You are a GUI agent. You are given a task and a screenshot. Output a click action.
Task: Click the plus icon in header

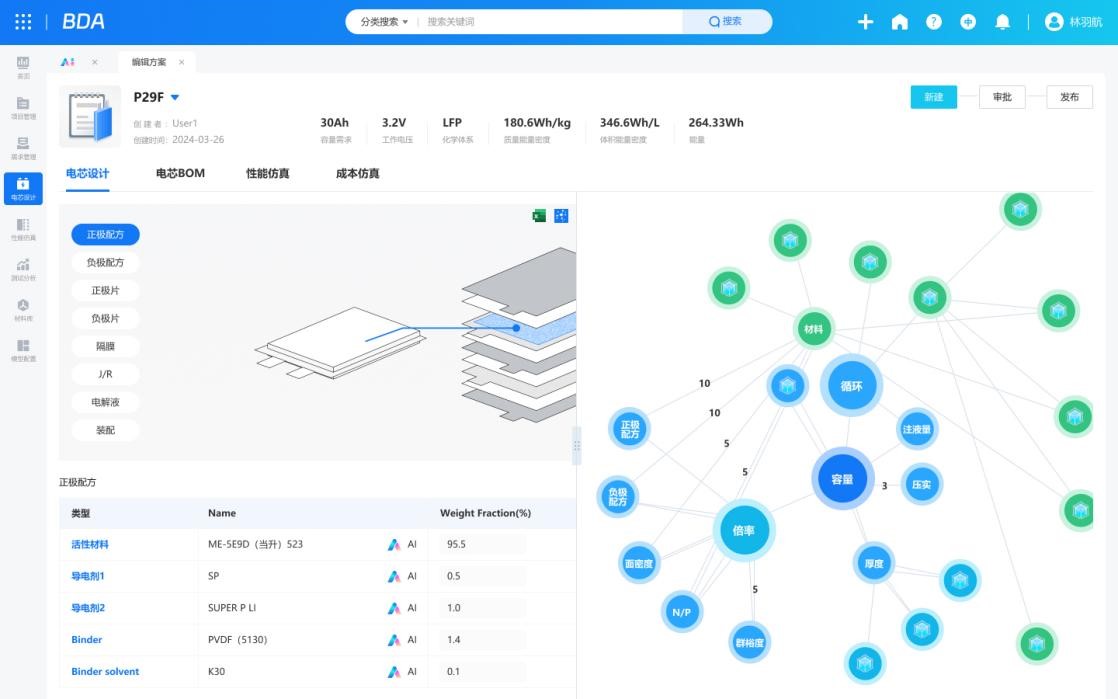click(866, 22)
